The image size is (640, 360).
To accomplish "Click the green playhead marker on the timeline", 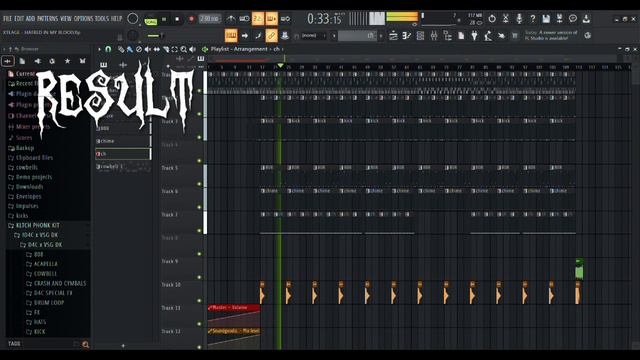I will [280, 66].
